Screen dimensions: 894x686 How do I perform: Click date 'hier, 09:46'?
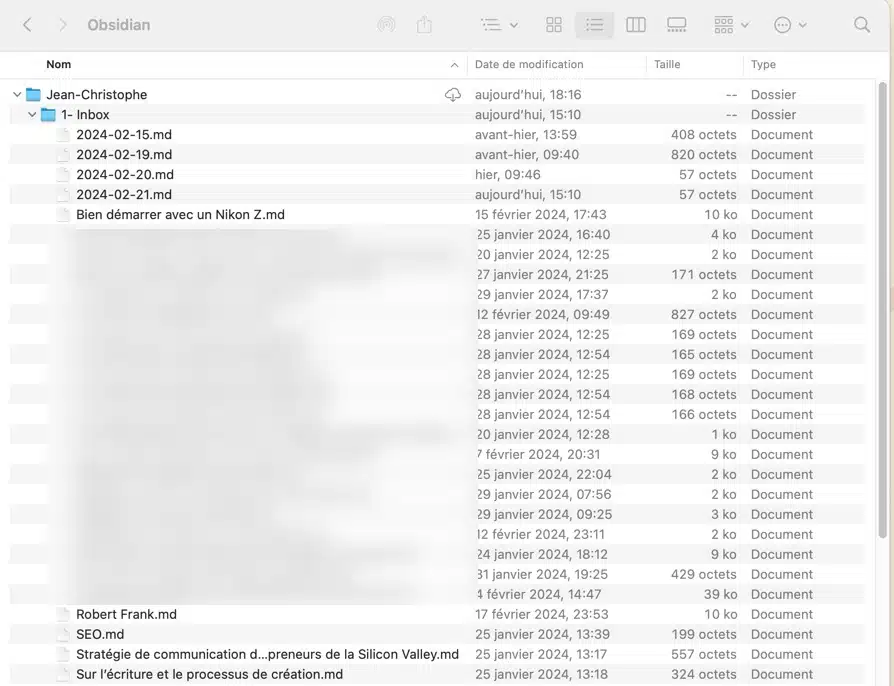[x=507, y=174]
